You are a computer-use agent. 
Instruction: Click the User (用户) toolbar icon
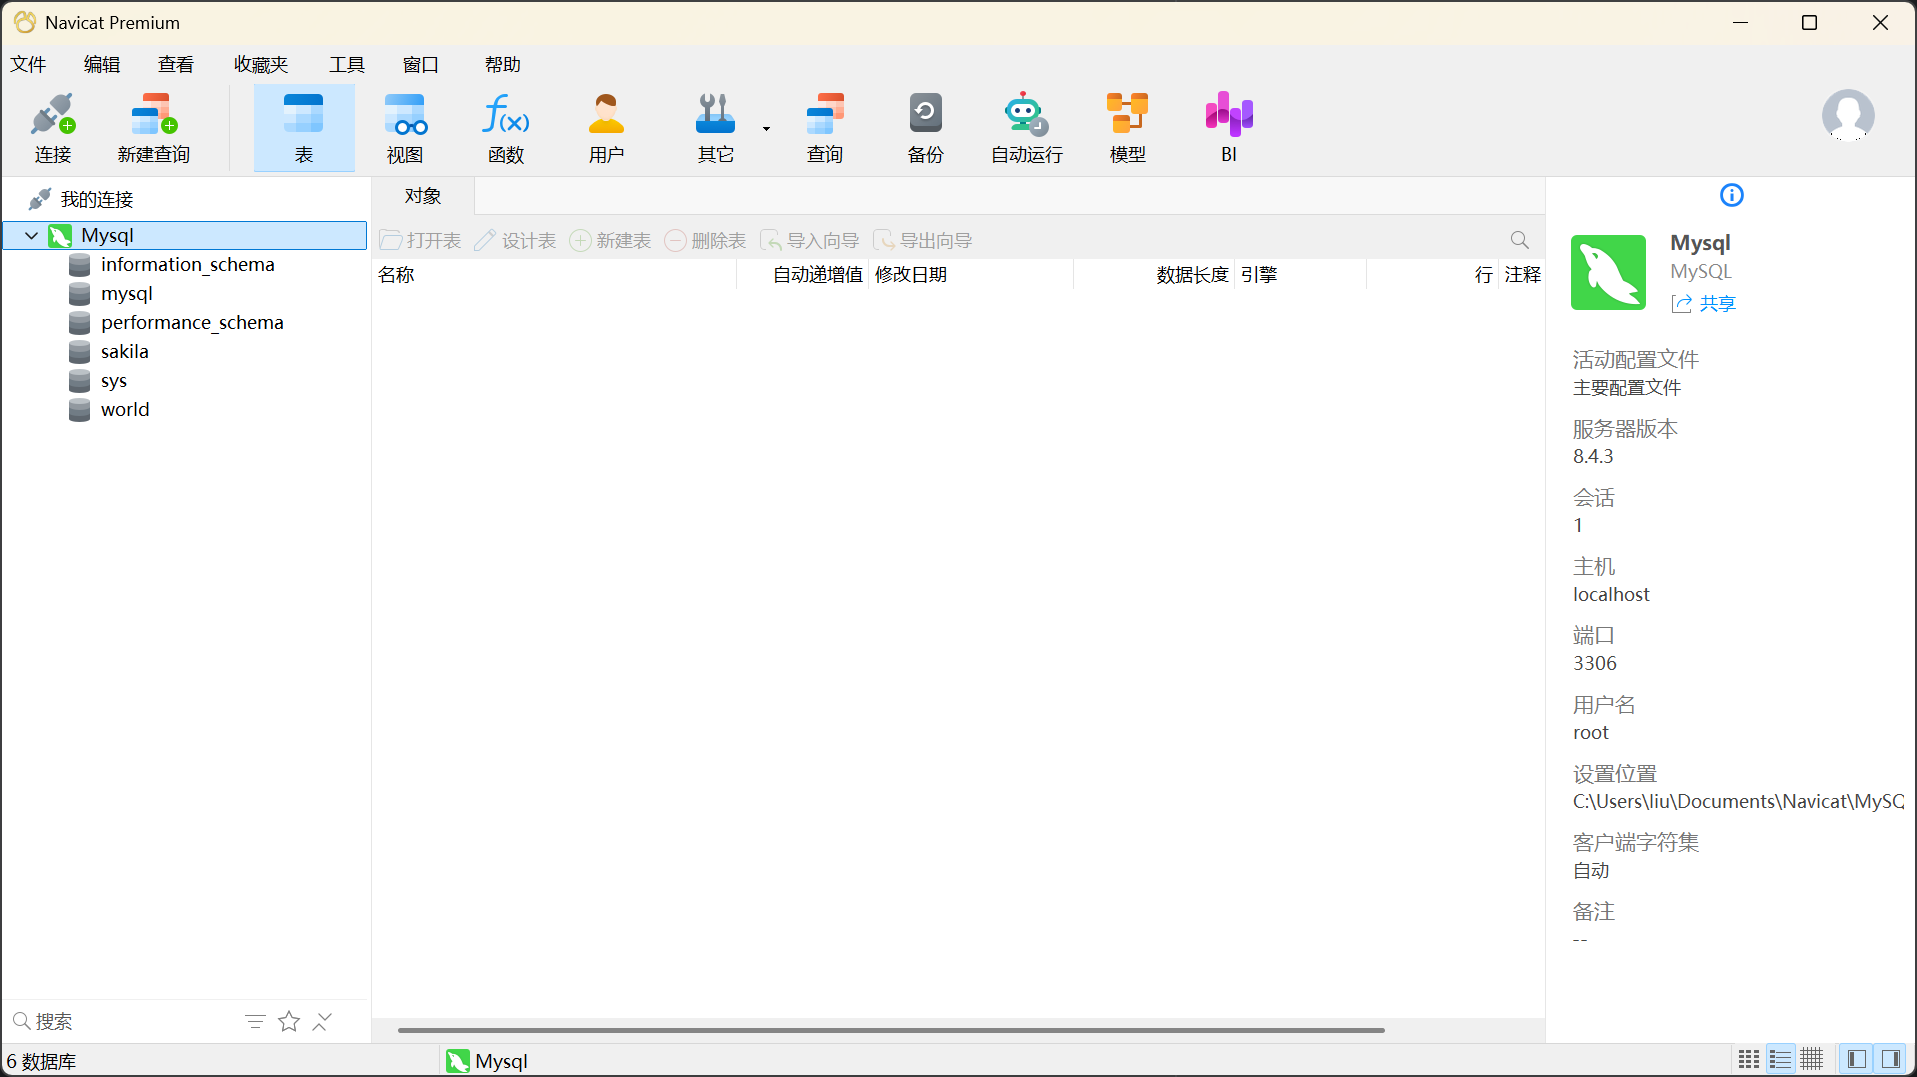click(x=606, y=127)
